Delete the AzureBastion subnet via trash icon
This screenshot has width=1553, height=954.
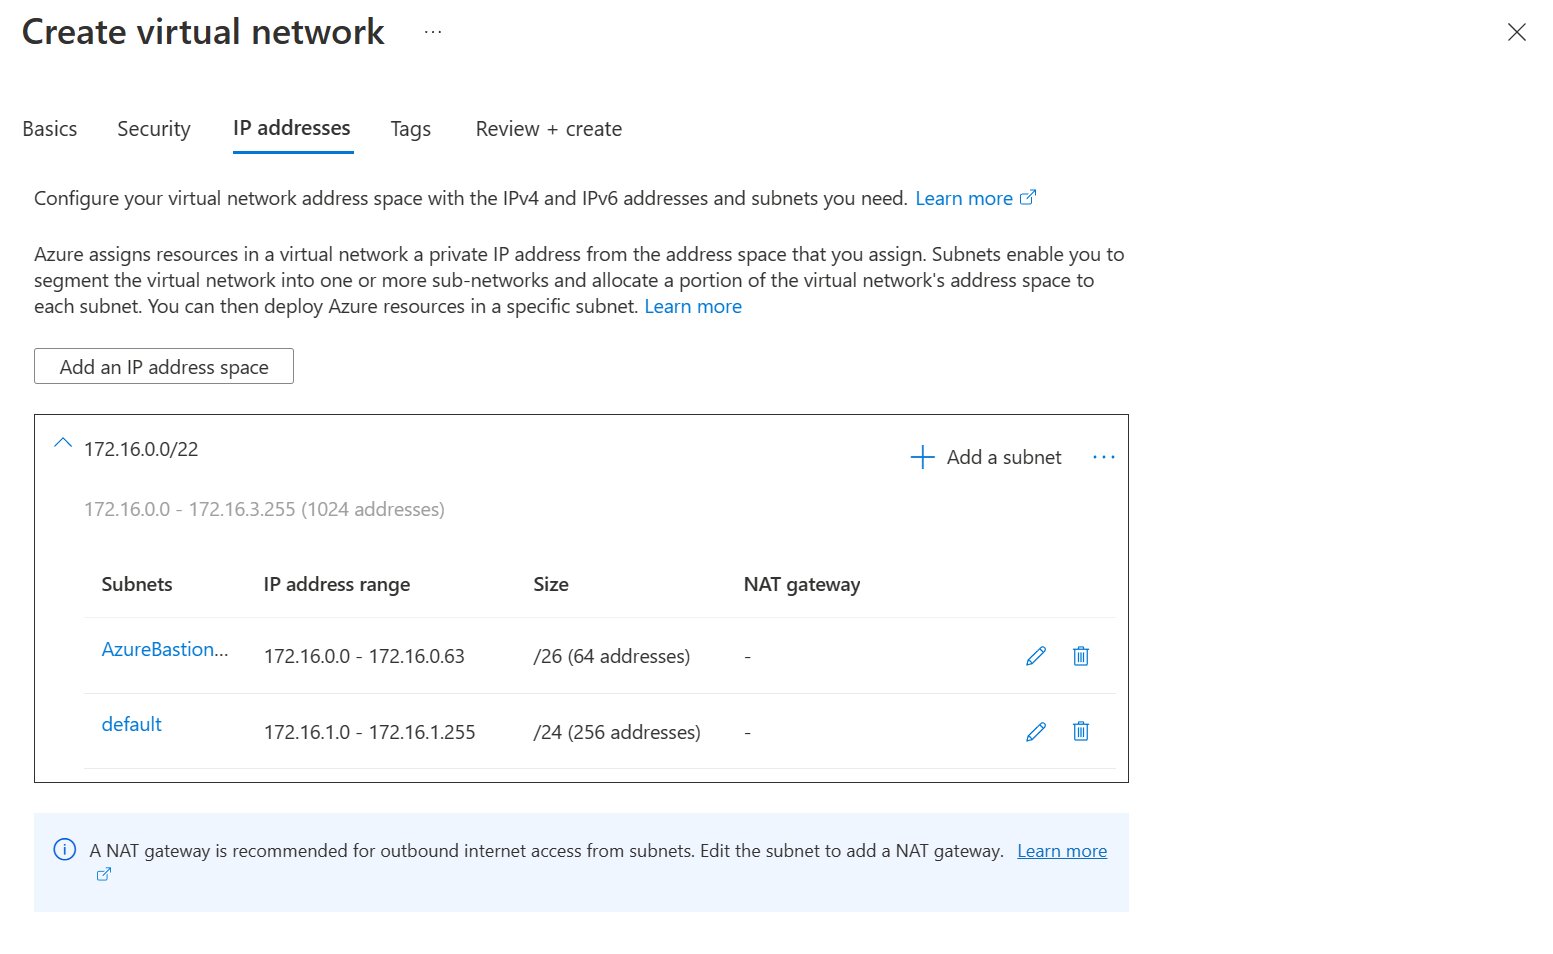[x=1081, y=656]
